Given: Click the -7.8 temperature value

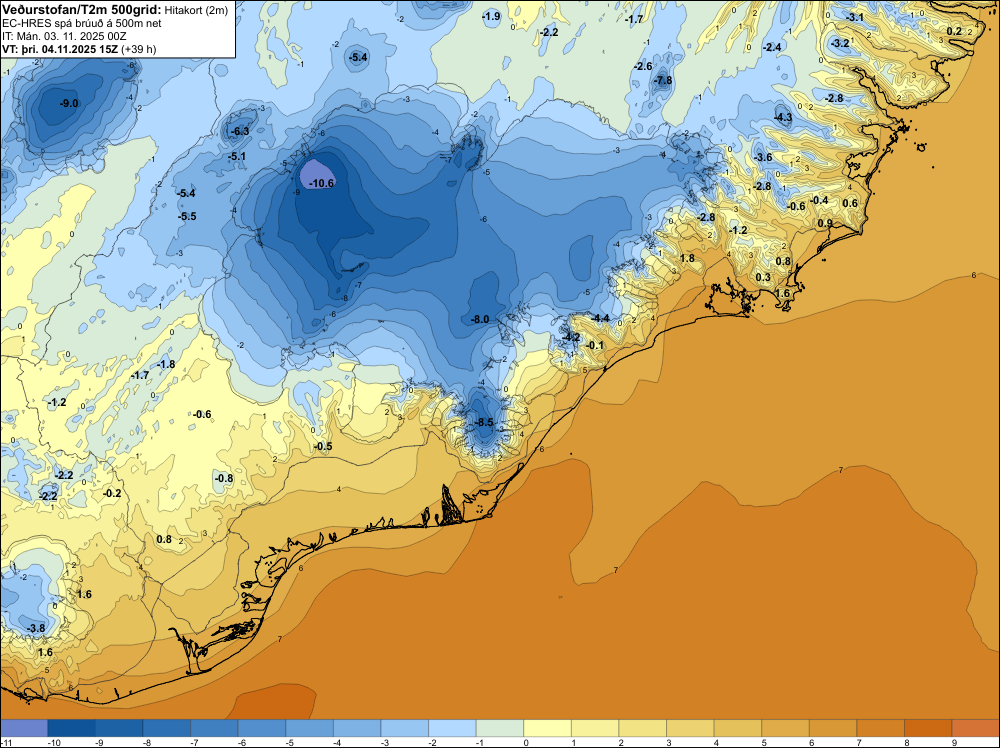Looking at the screenshot, I should (663, 80).
